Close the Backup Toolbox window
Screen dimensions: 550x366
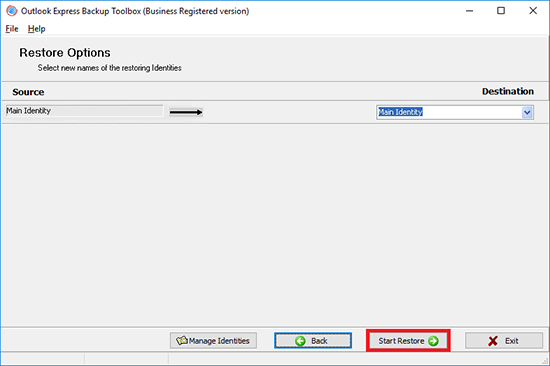pos(533,11)
